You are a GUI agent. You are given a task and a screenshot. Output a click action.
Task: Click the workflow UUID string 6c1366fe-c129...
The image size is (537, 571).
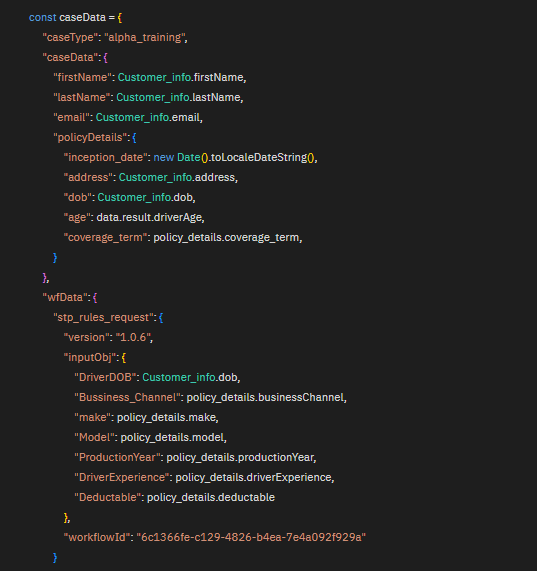click(251, 537)
